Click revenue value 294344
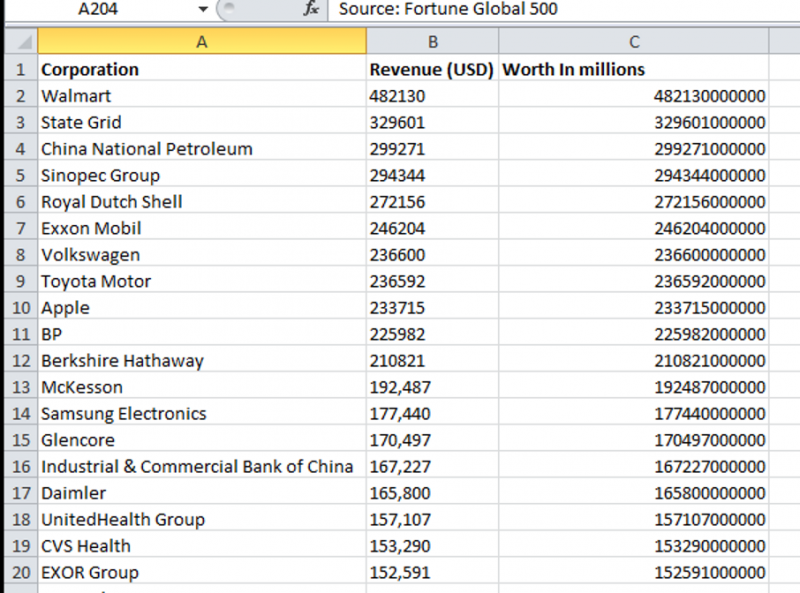Screen dimensions: 800x593 point(433,175)
